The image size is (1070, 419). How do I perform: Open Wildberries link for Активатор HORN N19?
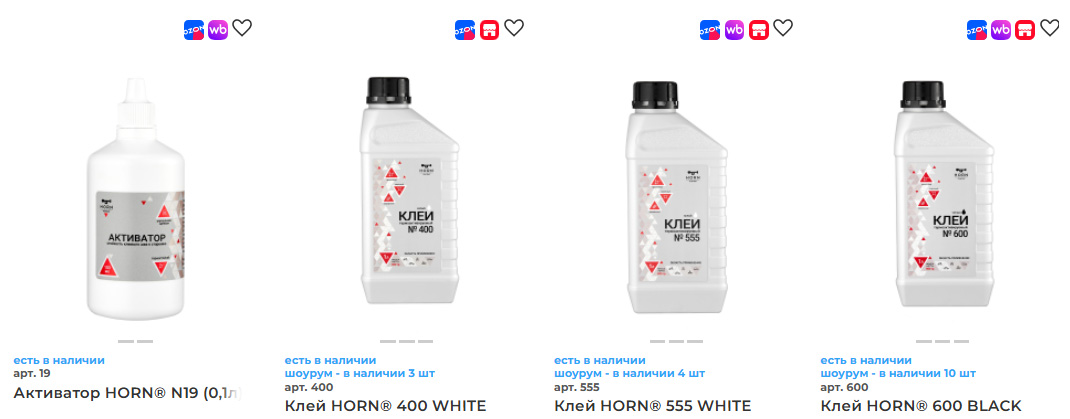(x=218, y=30)
